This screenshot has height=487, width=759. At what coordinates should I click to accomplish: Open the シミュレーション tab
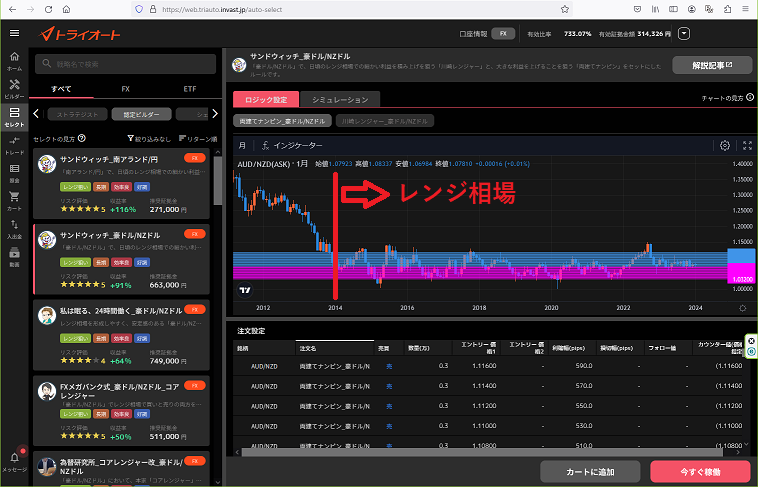[x=340, y=100]
